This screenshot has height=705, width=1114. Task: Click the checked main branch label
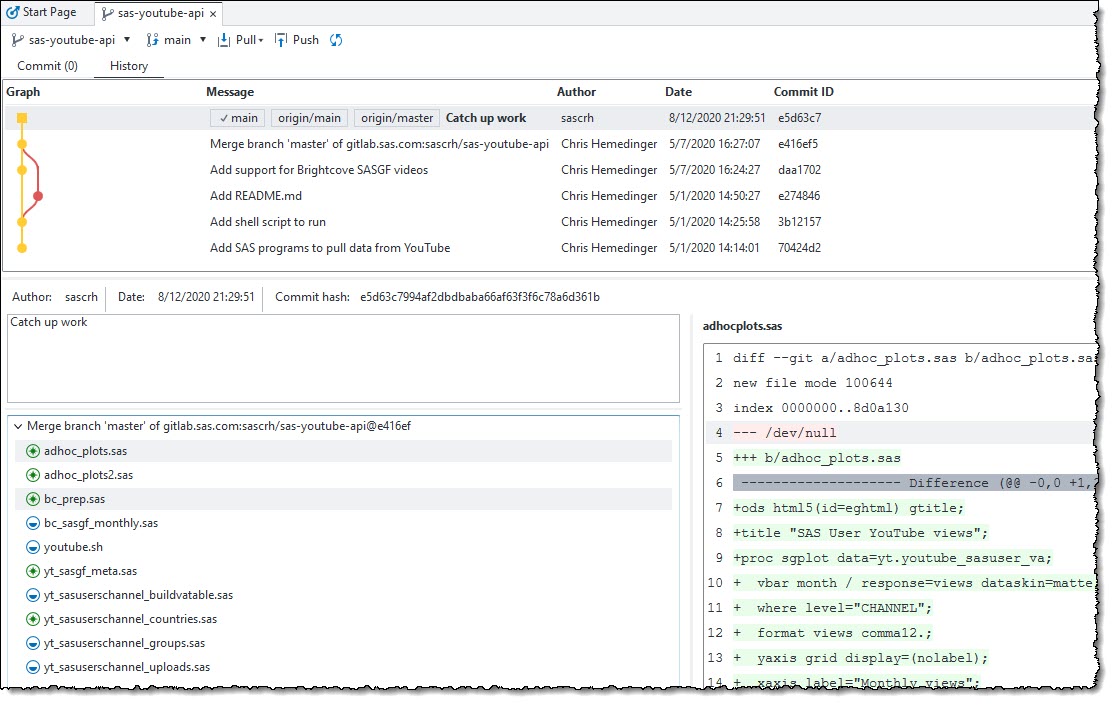tap(238, 118)
